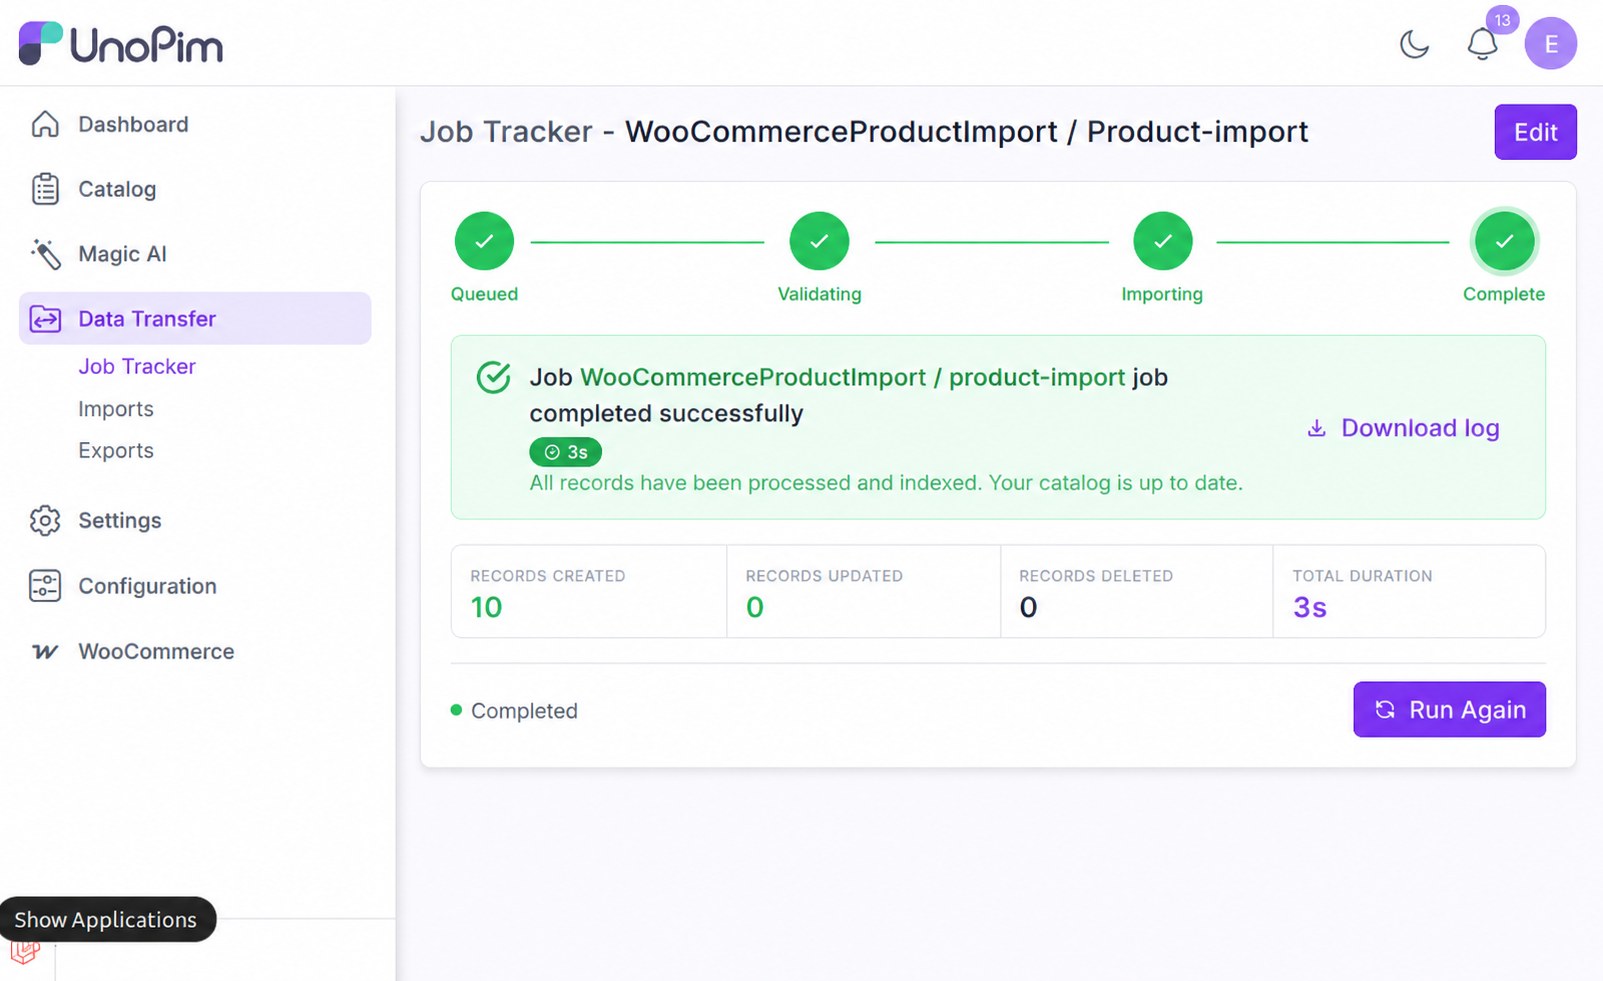The image size is (1603, 981).
Task: Click the Completed status text
Action: (524, 711)
